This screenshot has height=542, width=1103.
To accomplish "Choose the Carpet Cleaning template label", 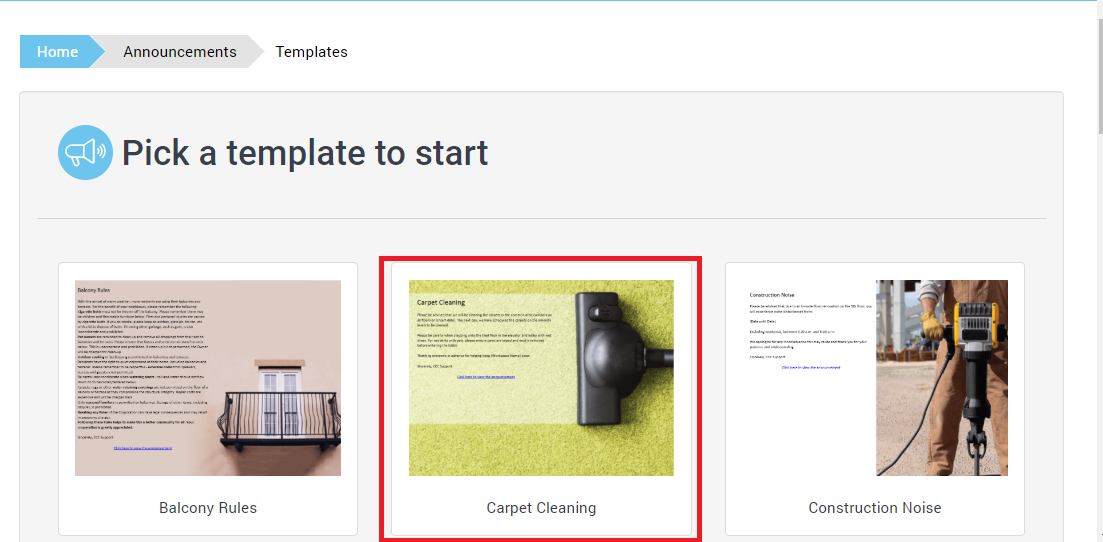I will pyautogui.click(x=541, y=508).
